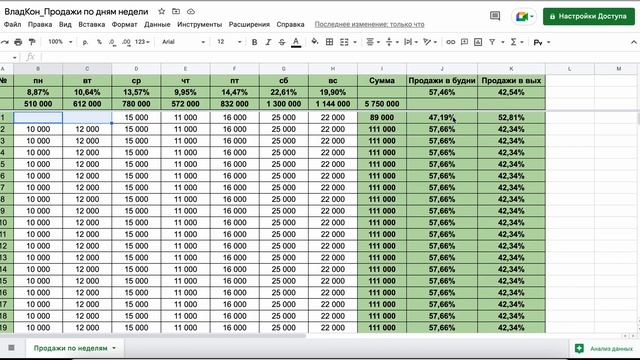Format as currency with the р. button

85,42
